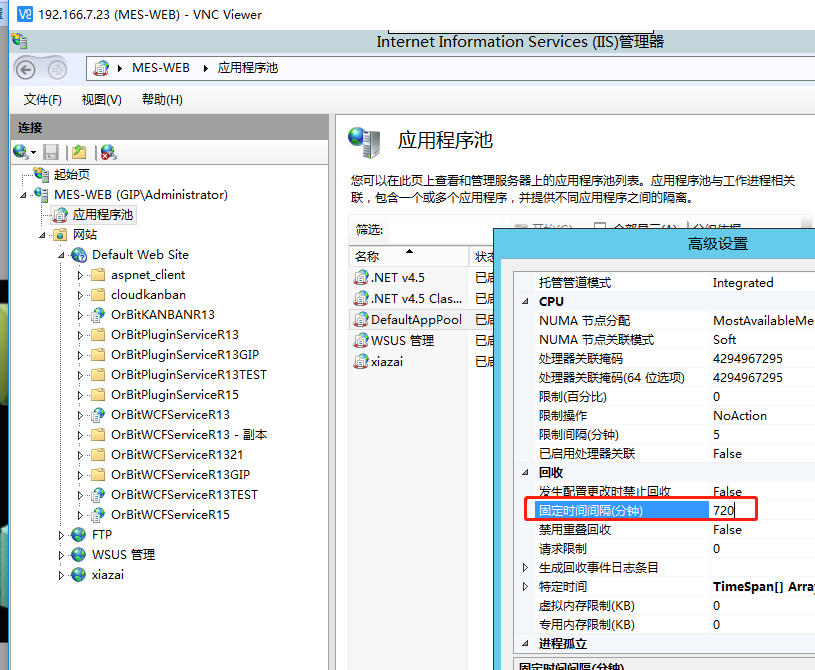Select OrBitPluginServiceR15 in tree

(175, 395)
